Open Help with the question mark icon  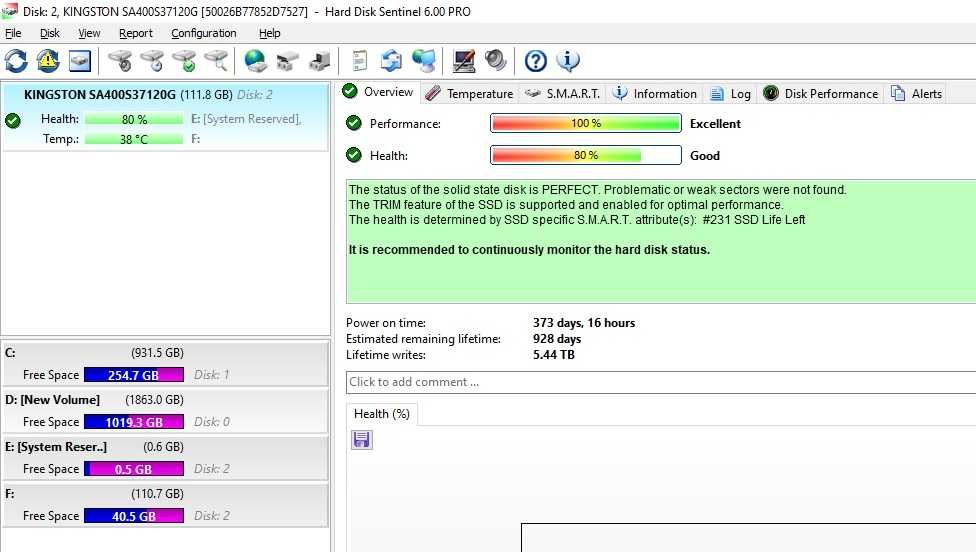click(x=535, y=61)
